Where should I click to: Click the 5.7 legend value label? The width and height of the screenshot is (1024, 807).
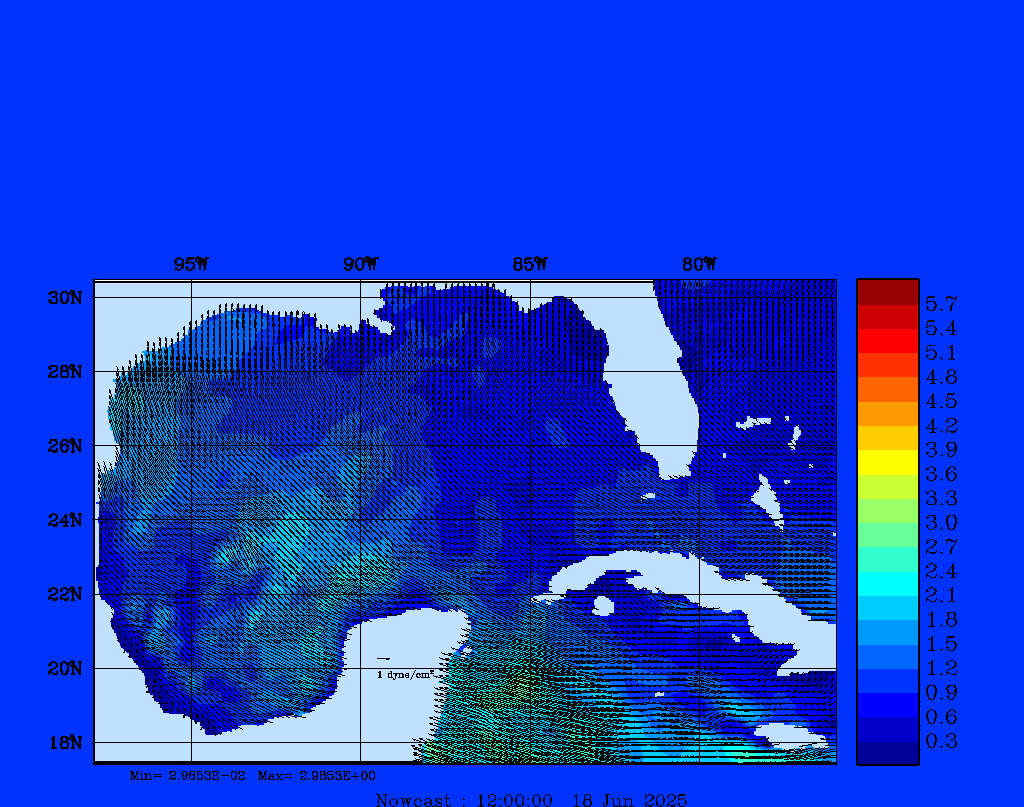pos(941,303)
